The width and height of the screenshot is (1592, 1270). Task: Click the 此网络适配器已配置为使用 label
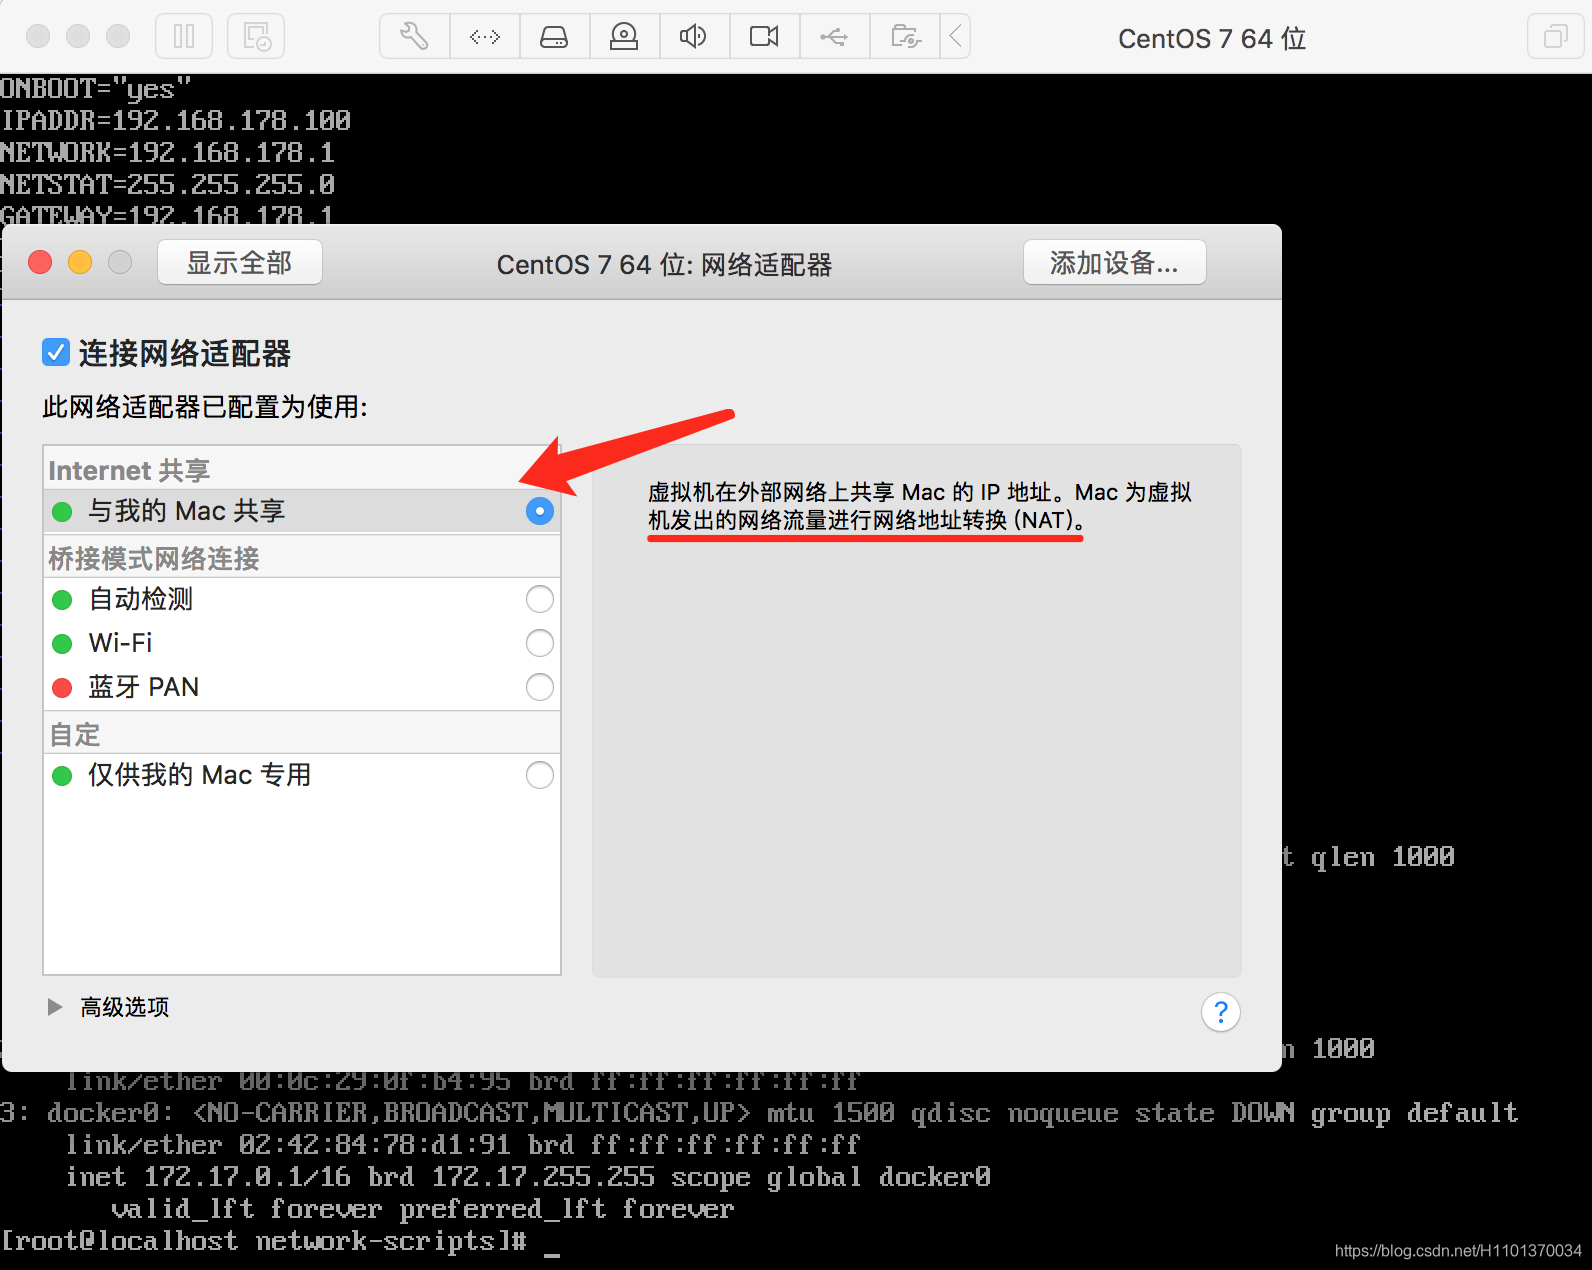[205, 407]
